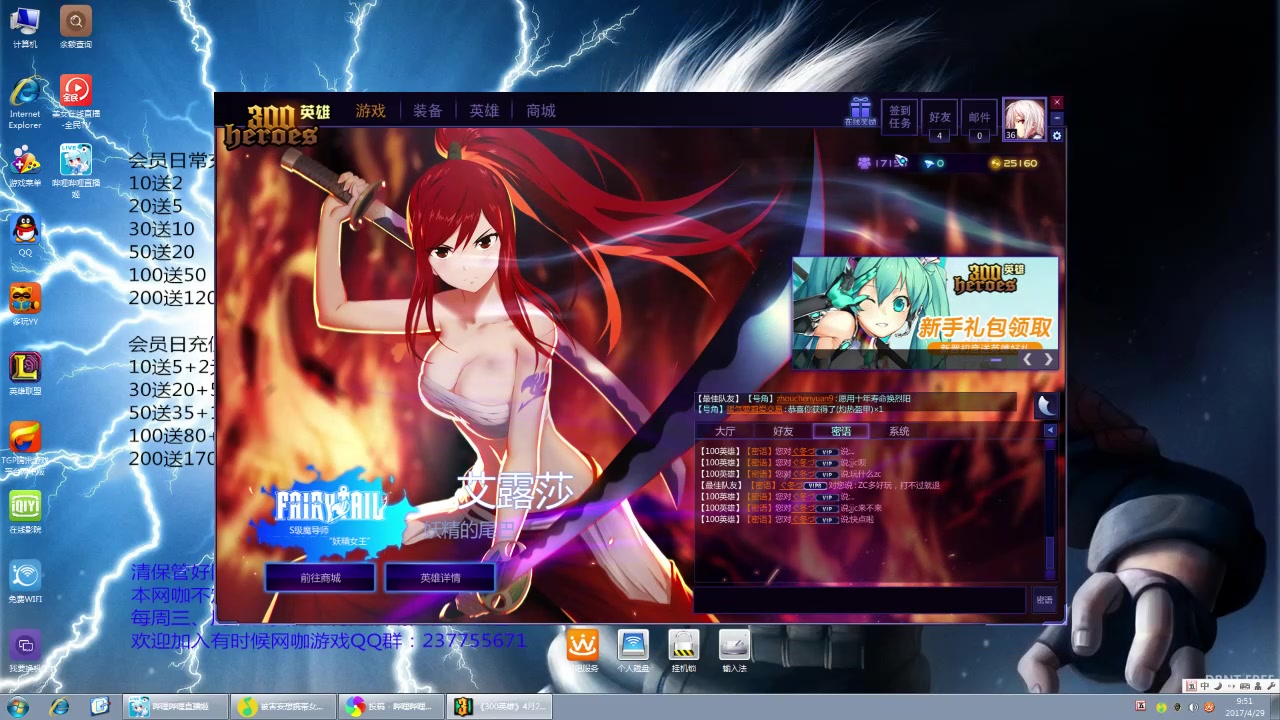1280x720 pixels.
Task: Show next banner with right arrow
Action: pos(1048,359)
